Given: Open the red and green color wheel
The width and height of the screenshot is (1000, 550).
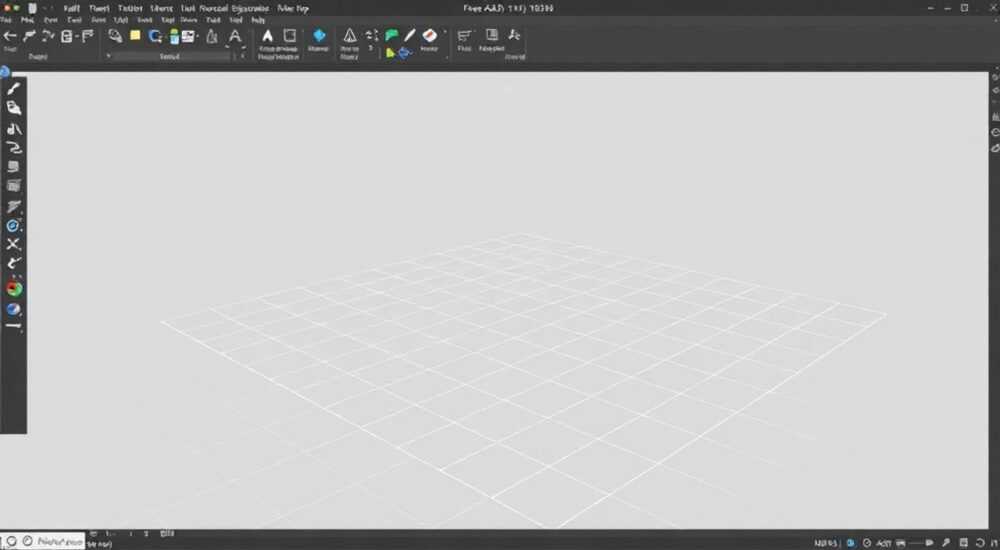Looking at the screenshot, I should (14, 288).
